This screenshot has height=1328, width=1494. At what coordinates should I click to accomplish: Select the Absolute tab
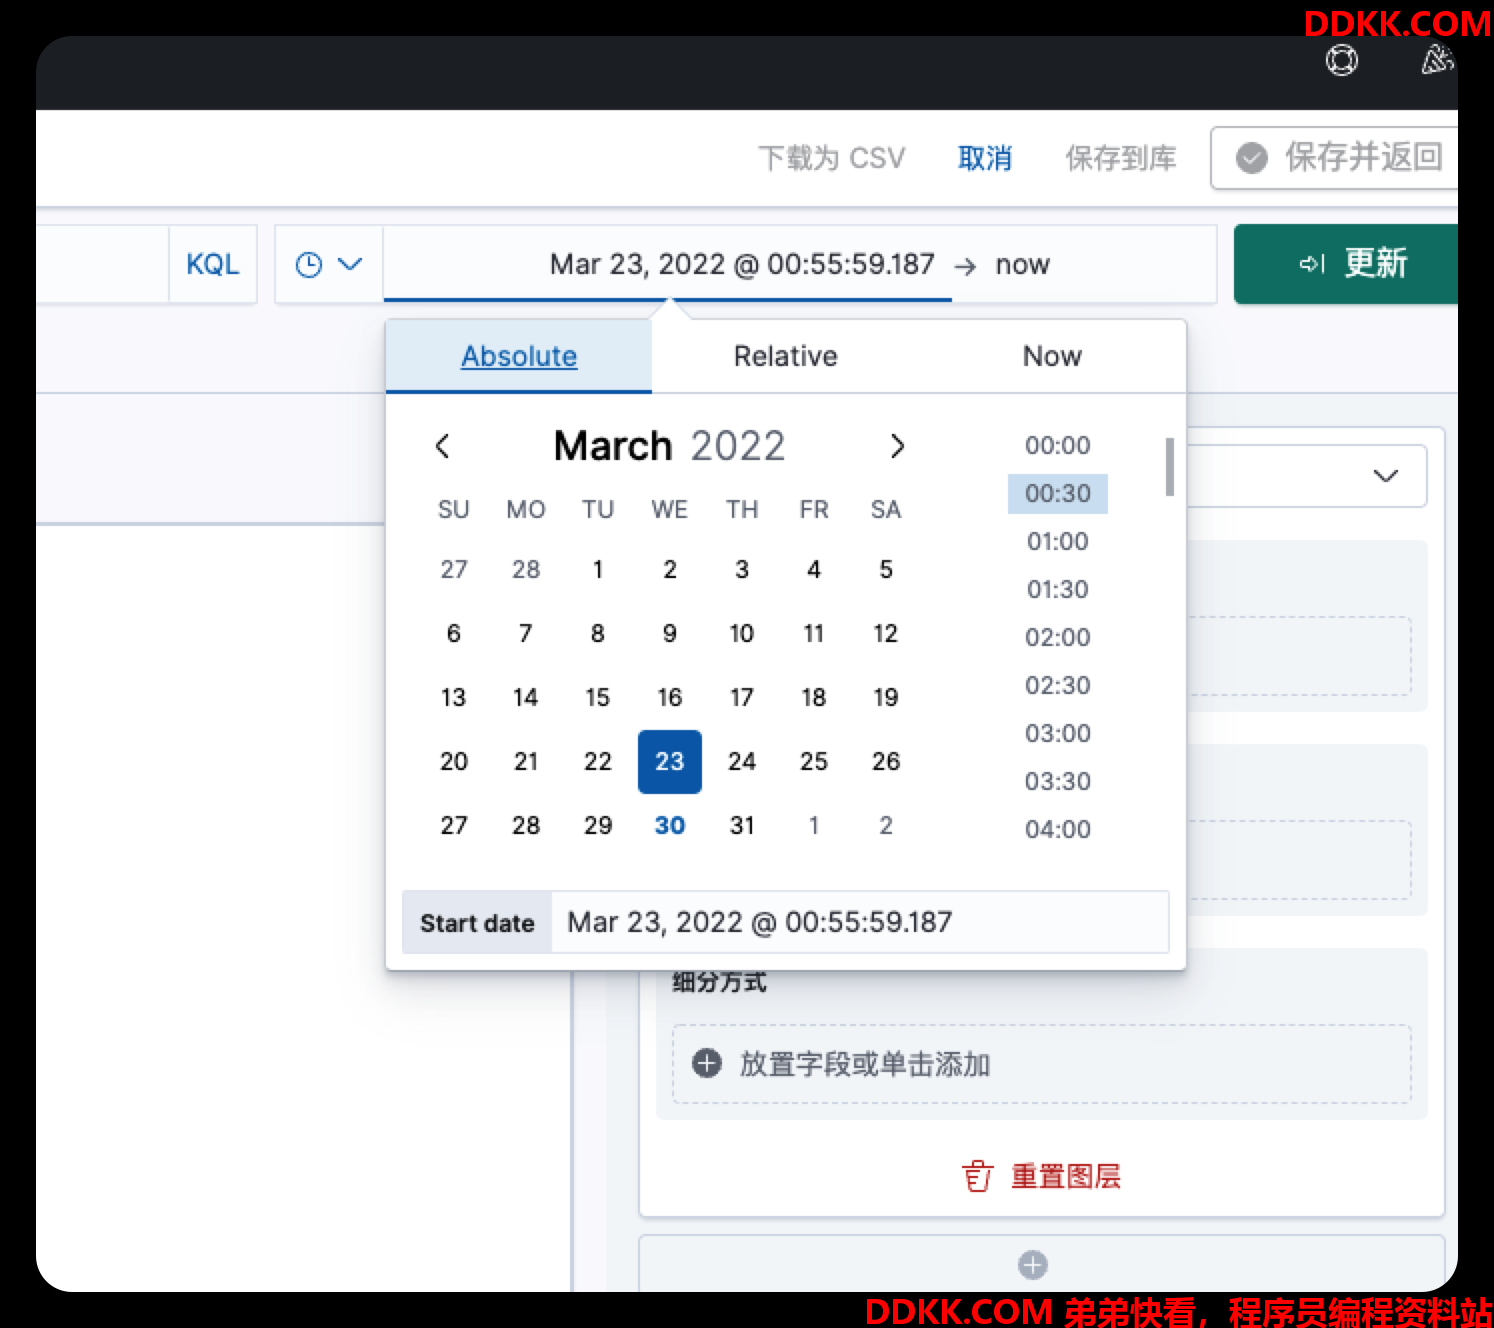click(519, 356)
